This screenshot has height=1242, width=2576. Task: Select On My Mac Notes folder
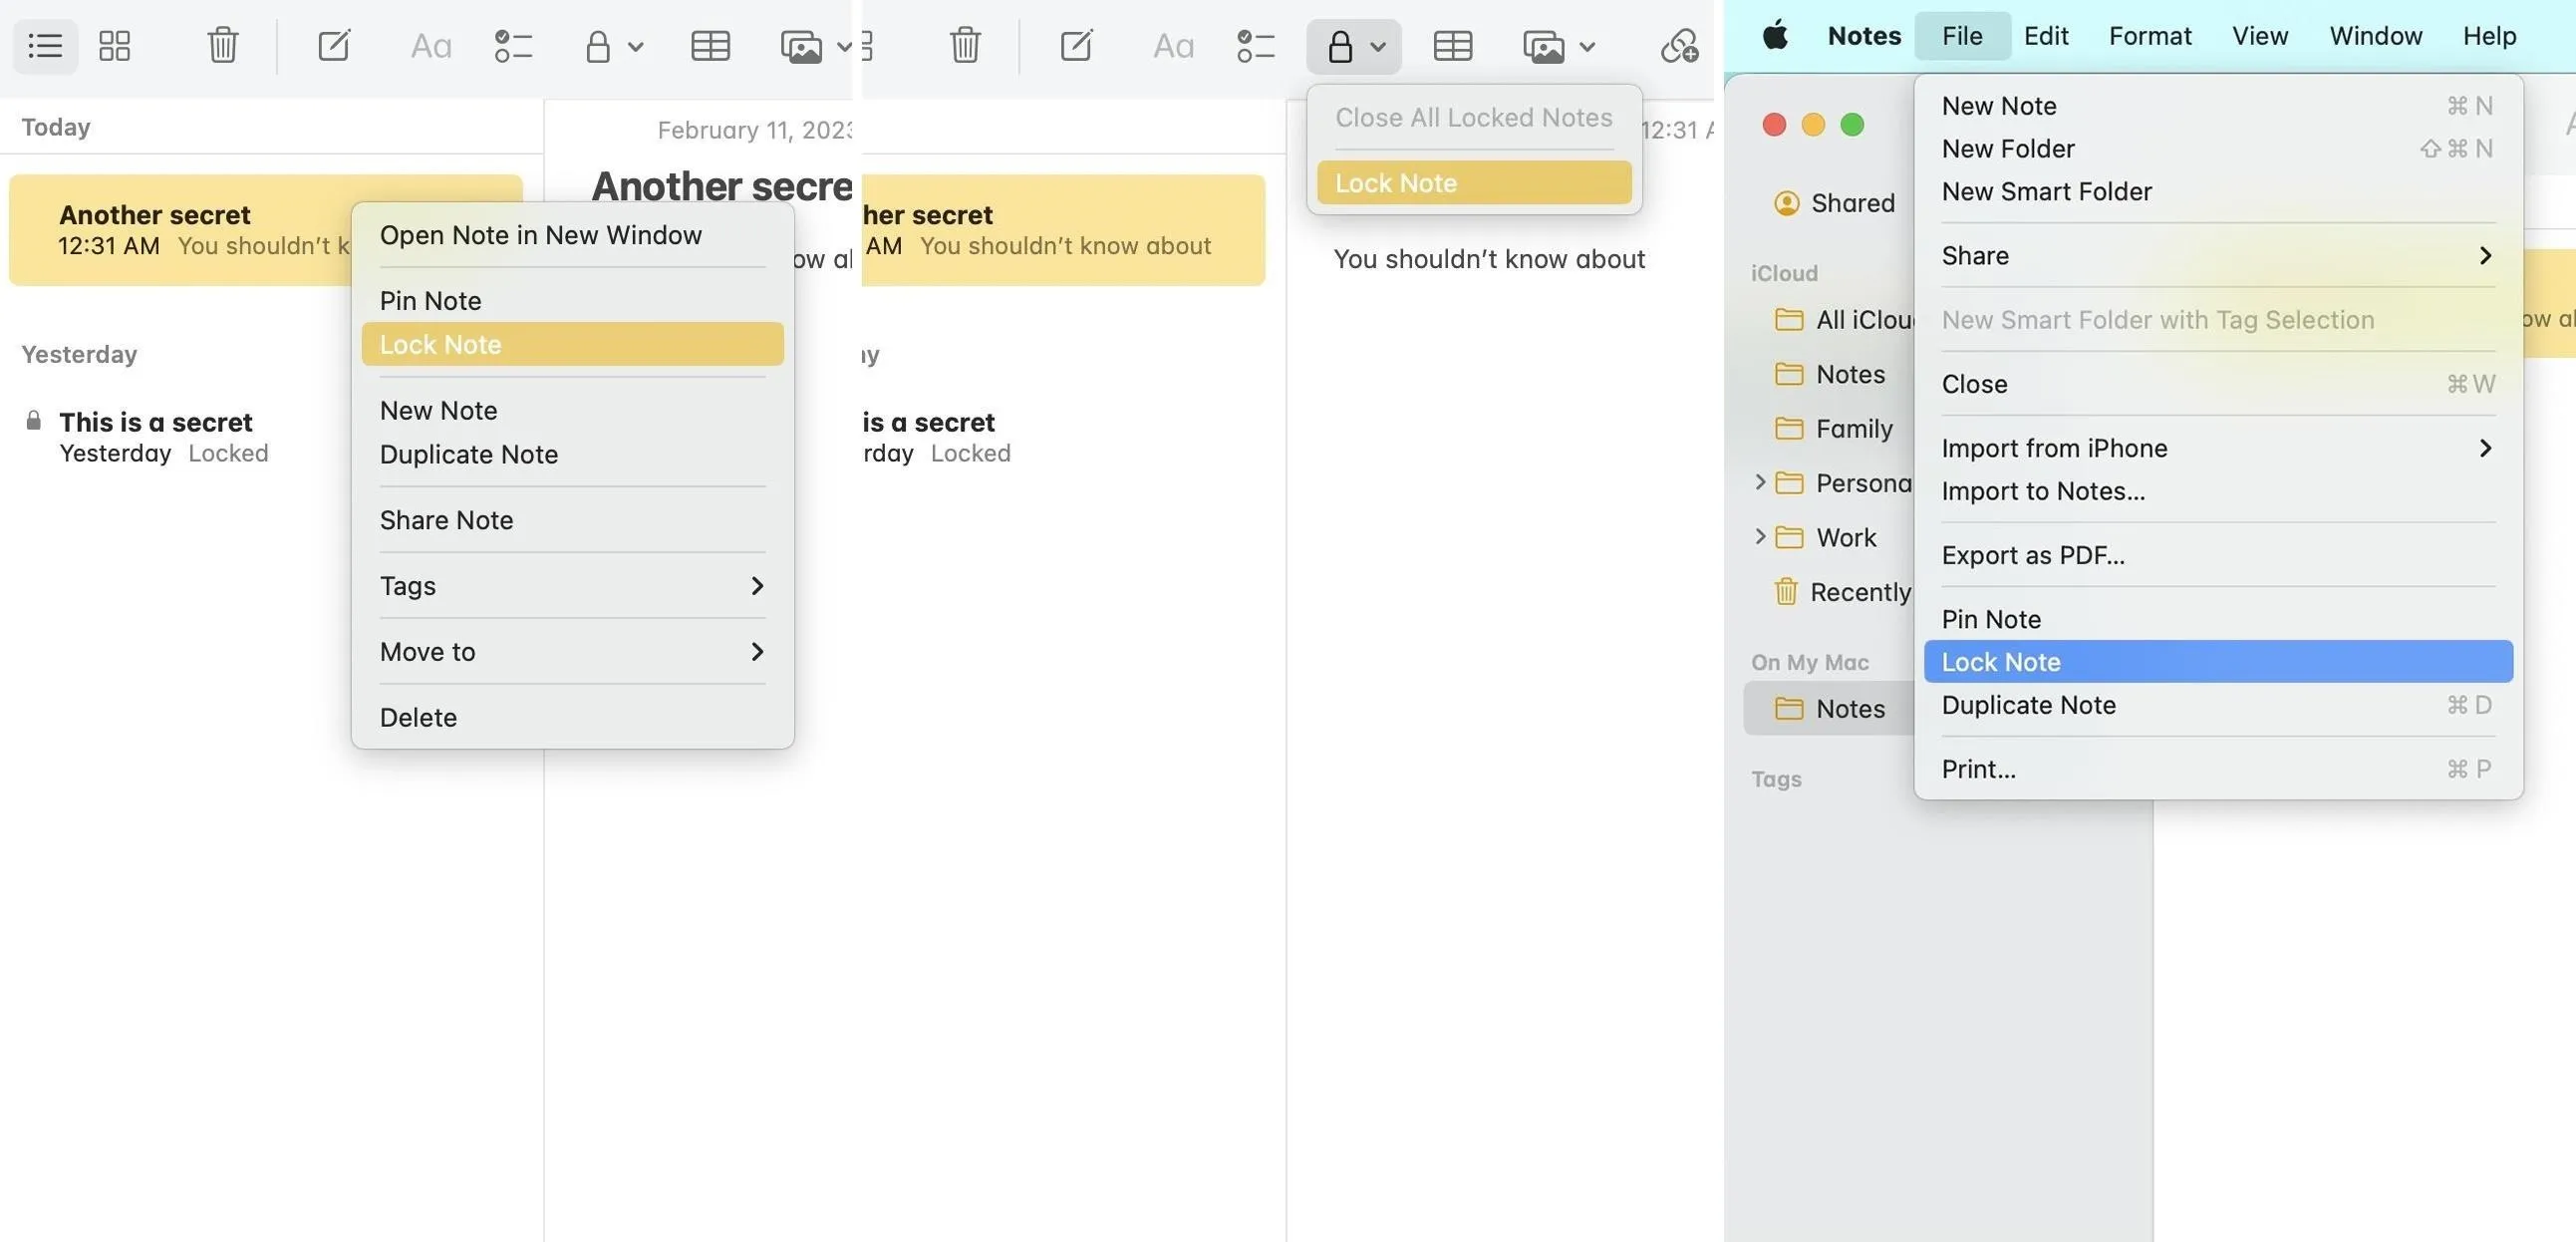click(x=1829, y=708)
